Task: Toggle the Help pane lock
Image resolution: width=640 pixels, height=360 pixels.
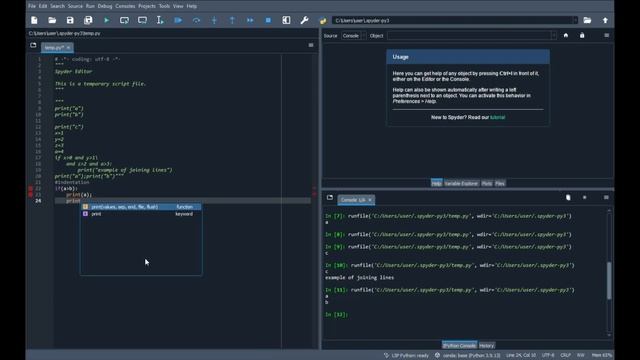Action: coord(582,36)
